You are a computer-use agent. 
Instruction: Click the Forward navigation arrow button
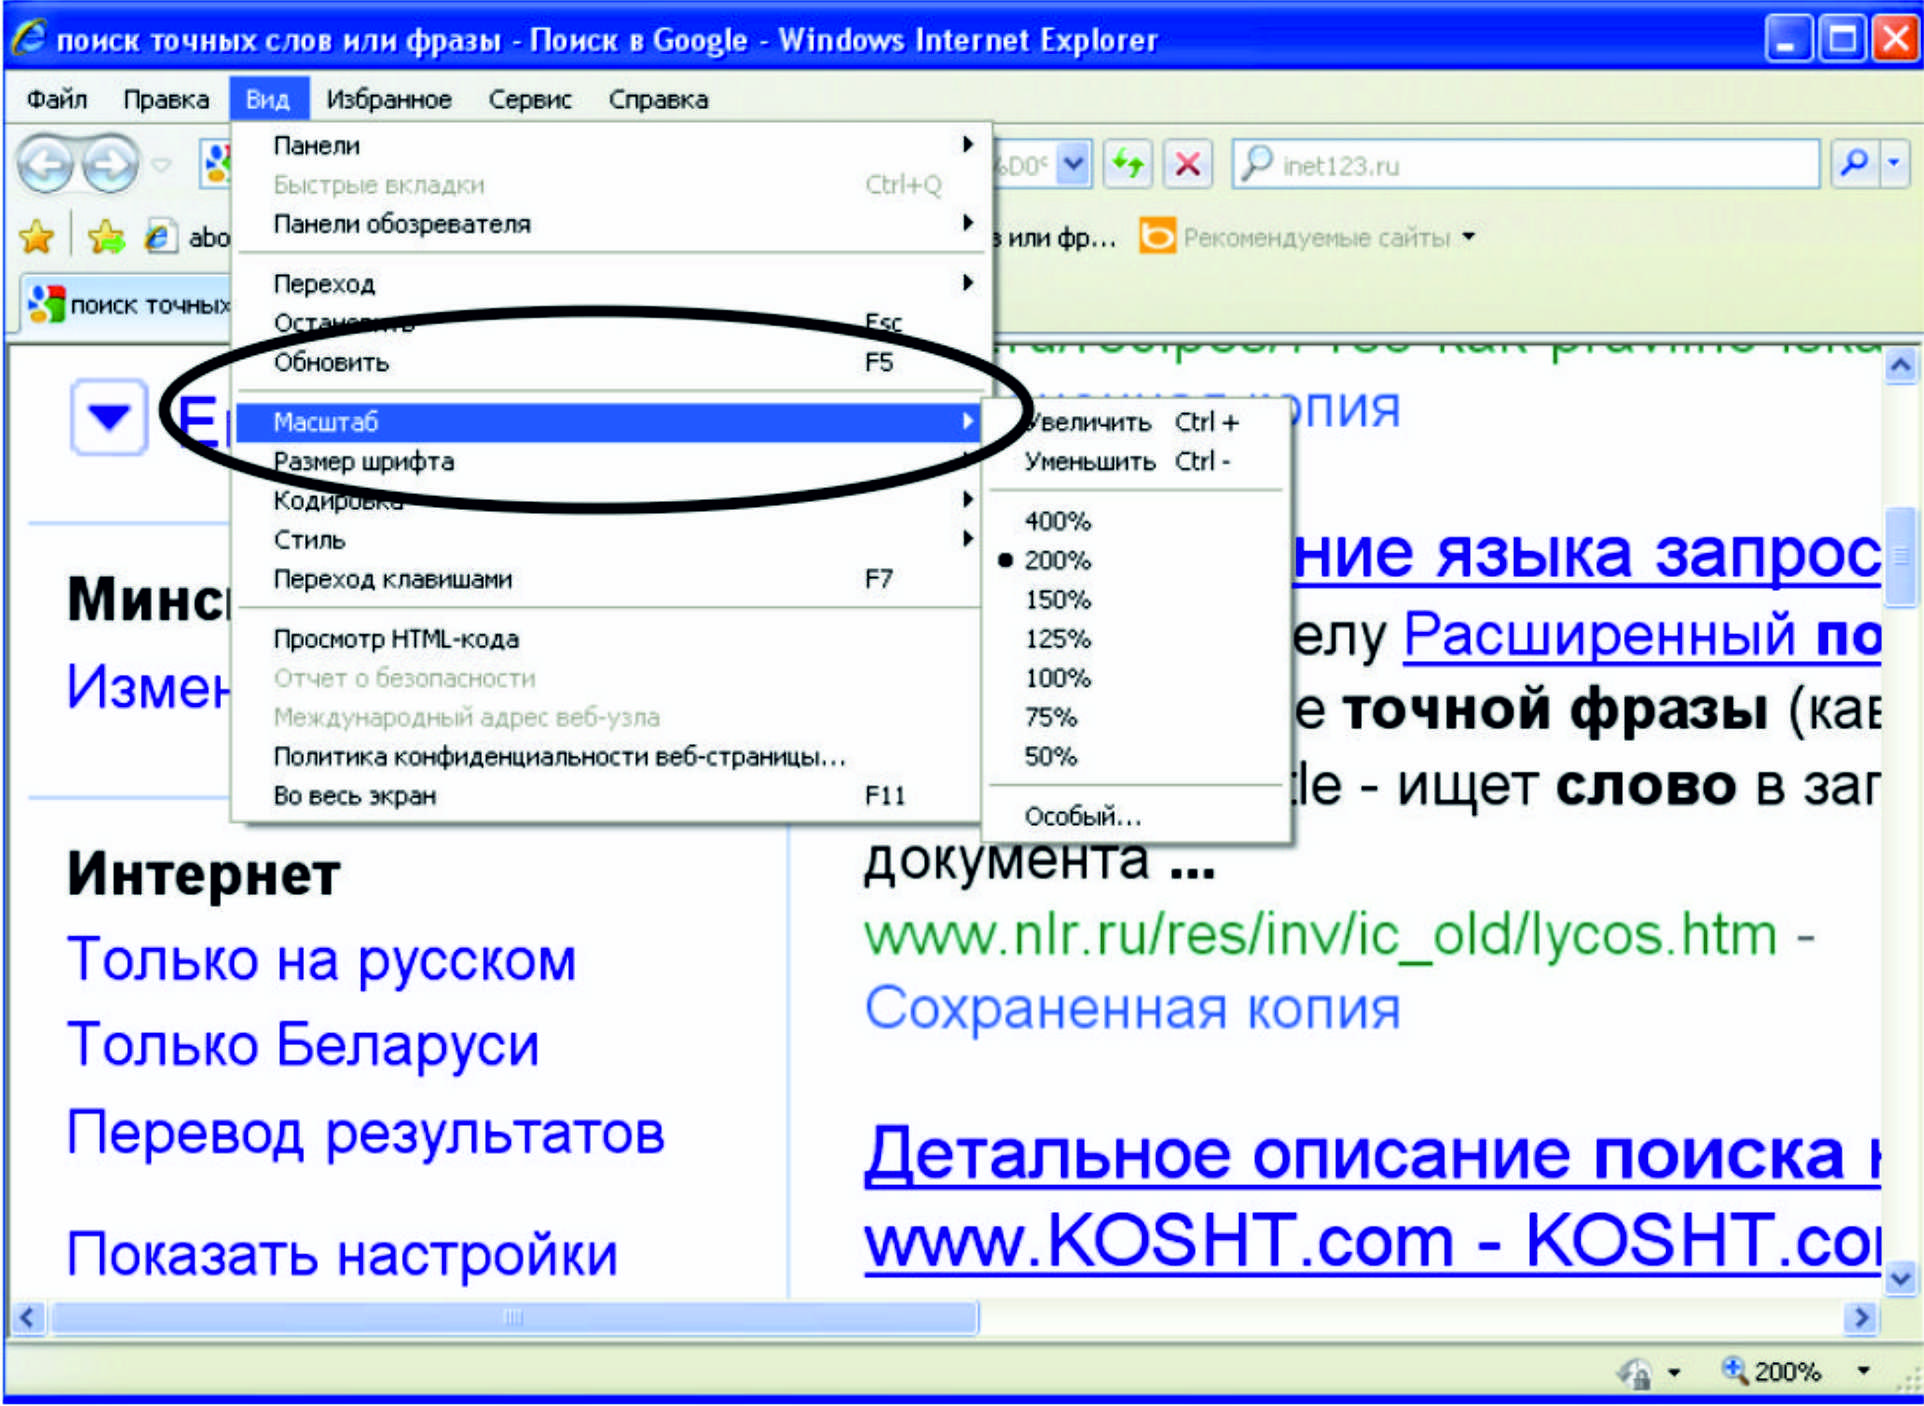(110, 164)
